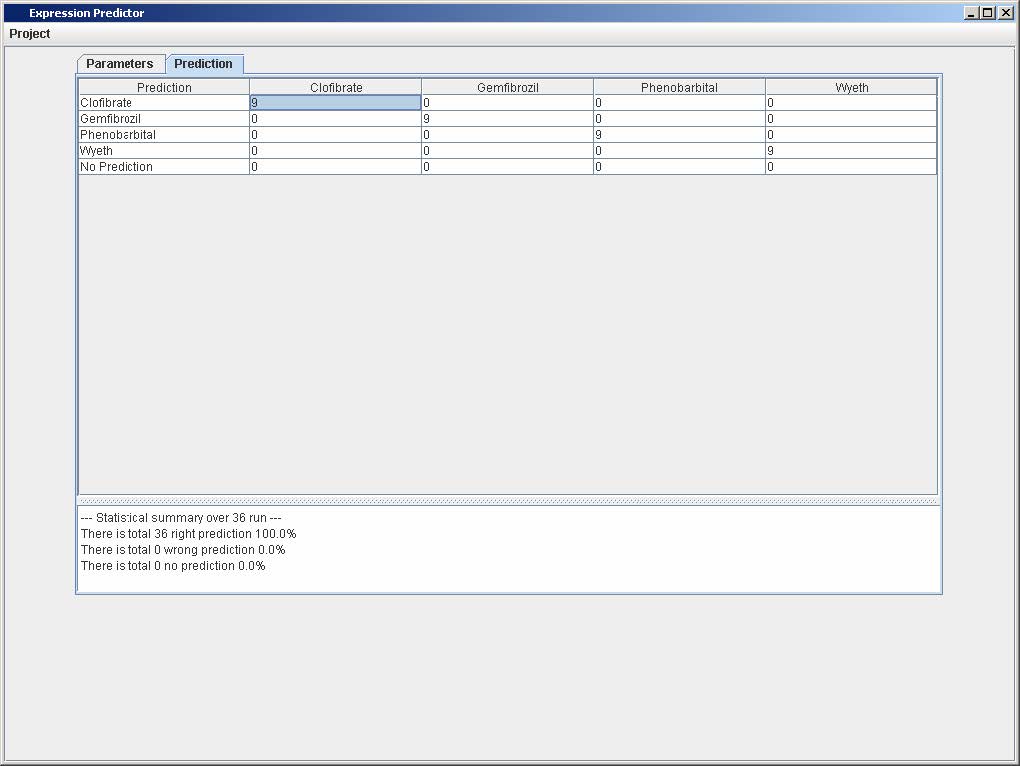Click the '0 wrong prediction 0.0%' line

coord(183,550)
